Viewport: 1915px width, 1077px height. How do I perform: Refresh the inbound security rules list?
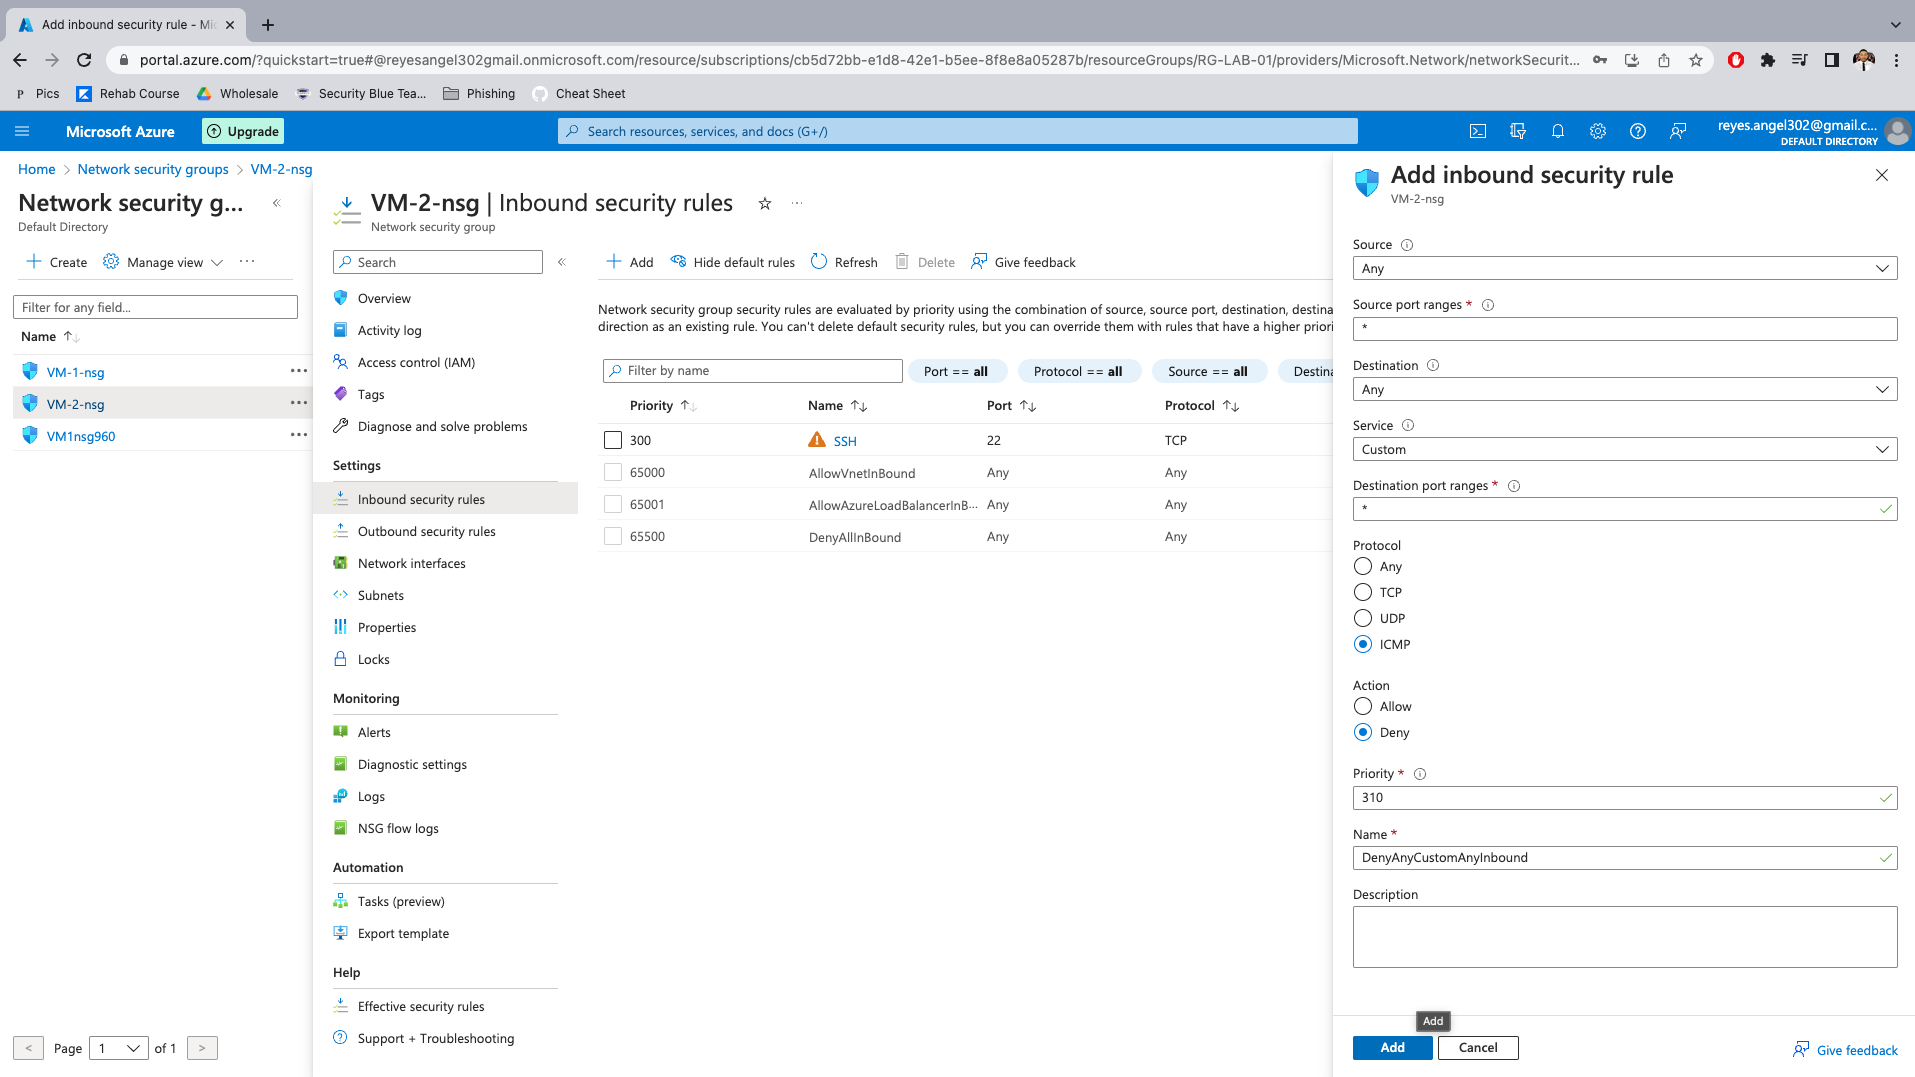(844, 262)
